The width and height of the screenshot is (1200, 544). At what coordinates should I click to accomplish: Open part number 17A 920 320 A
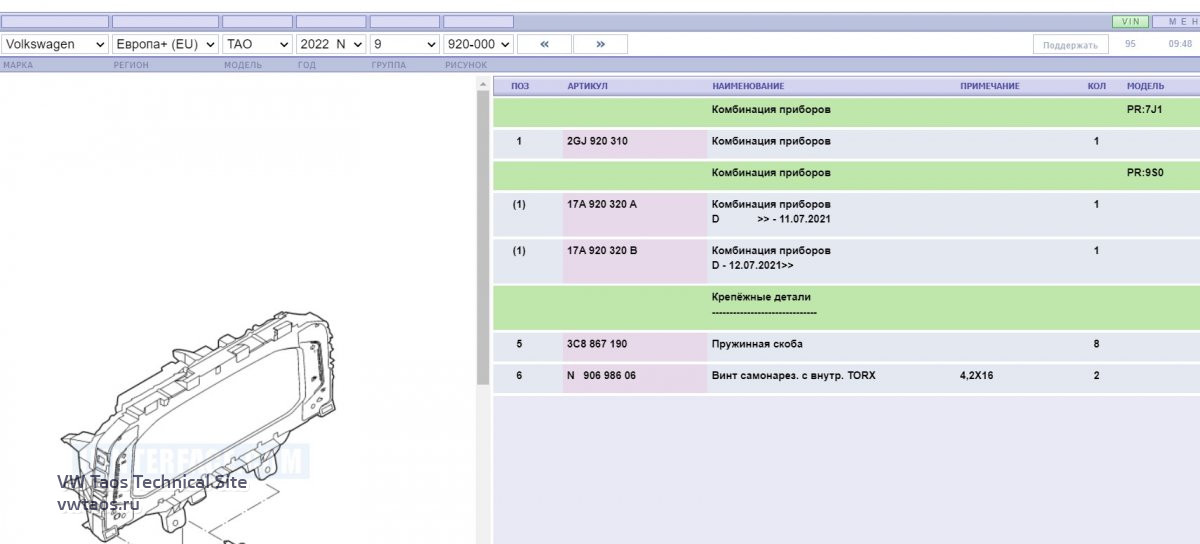(x=602, y=204)
